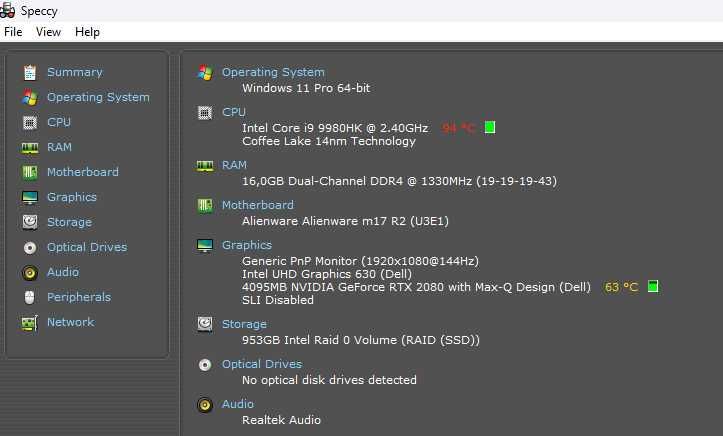
Task: Click the Storage heading link in summary
Action: [244, 324]
